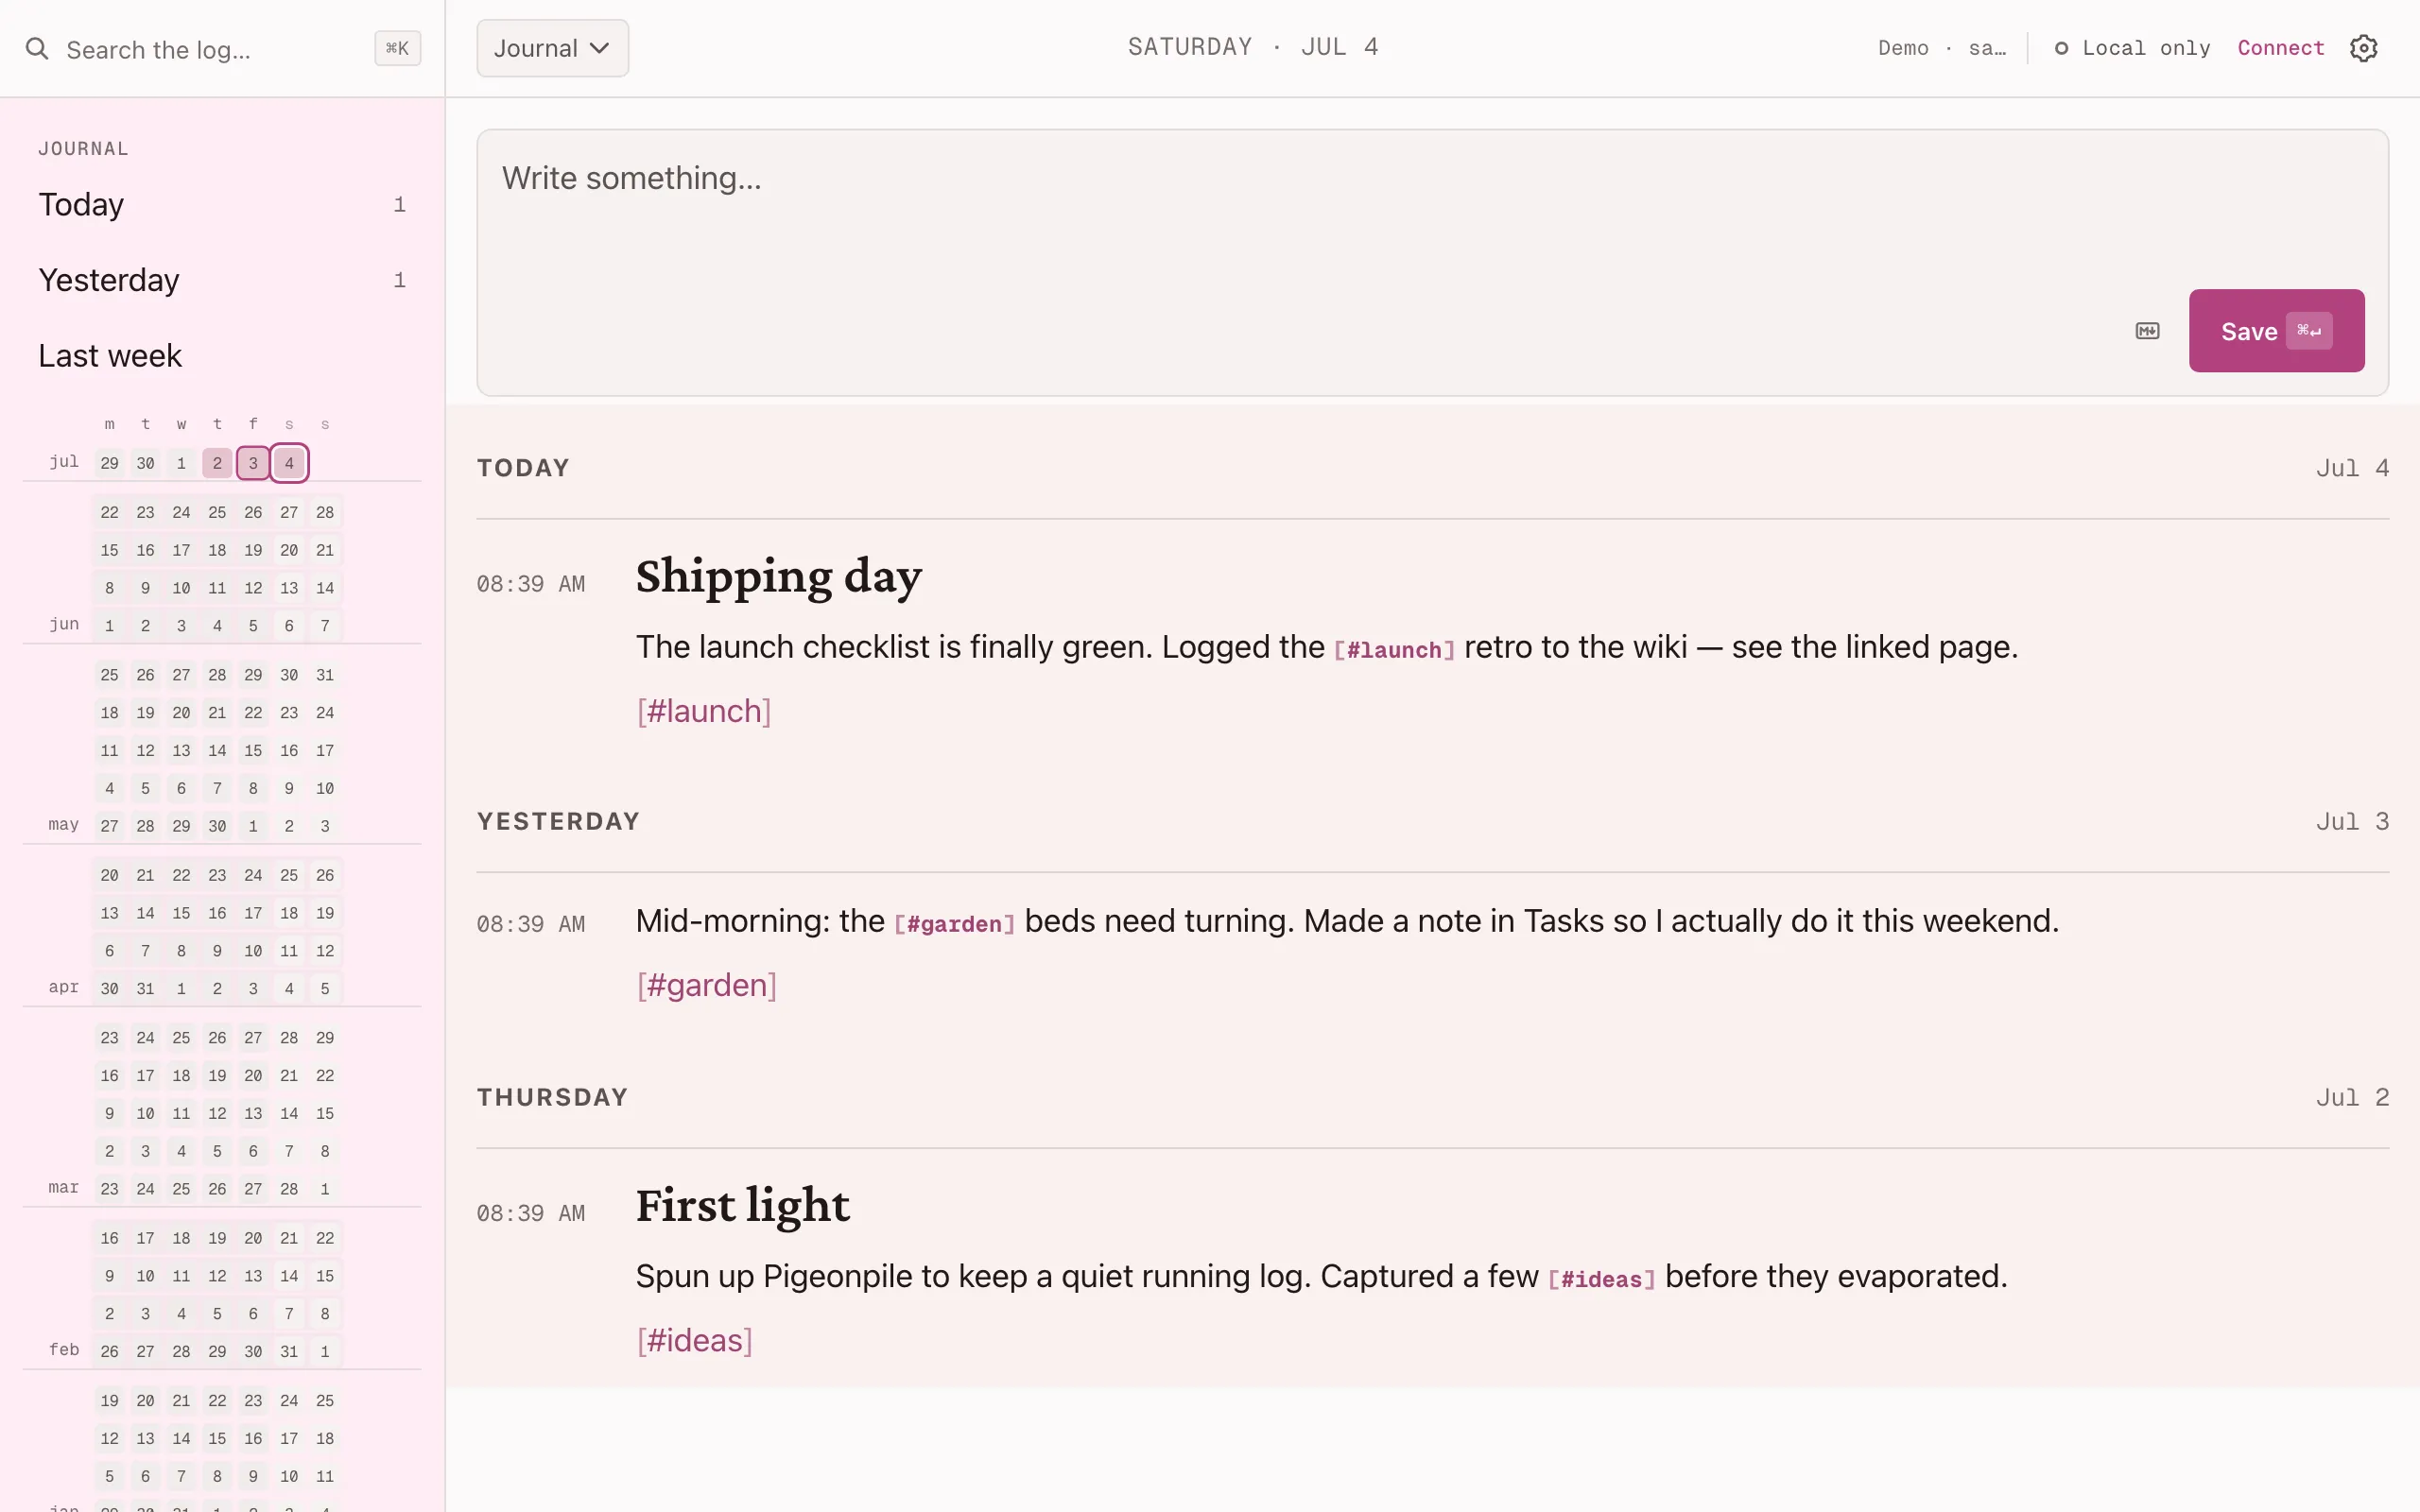
Task: Open the First light entry heading
Action: pyautogui.click(x=743, y=1206)
